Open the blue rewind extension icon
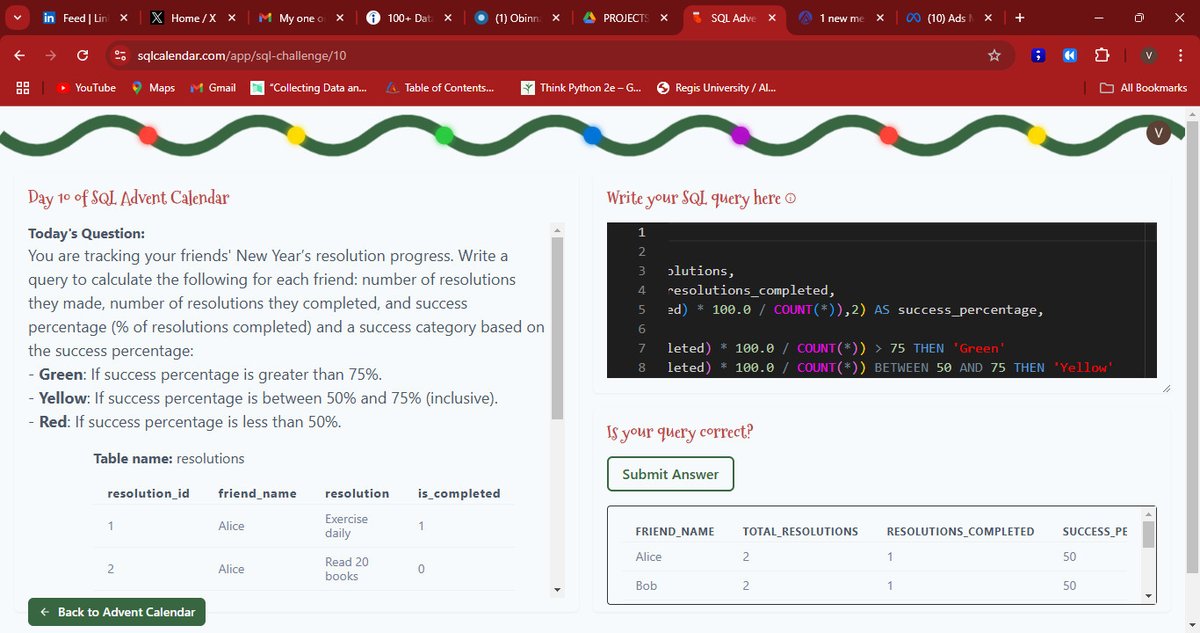This screenshot has height=633, width=1200. coord(1070,55)
